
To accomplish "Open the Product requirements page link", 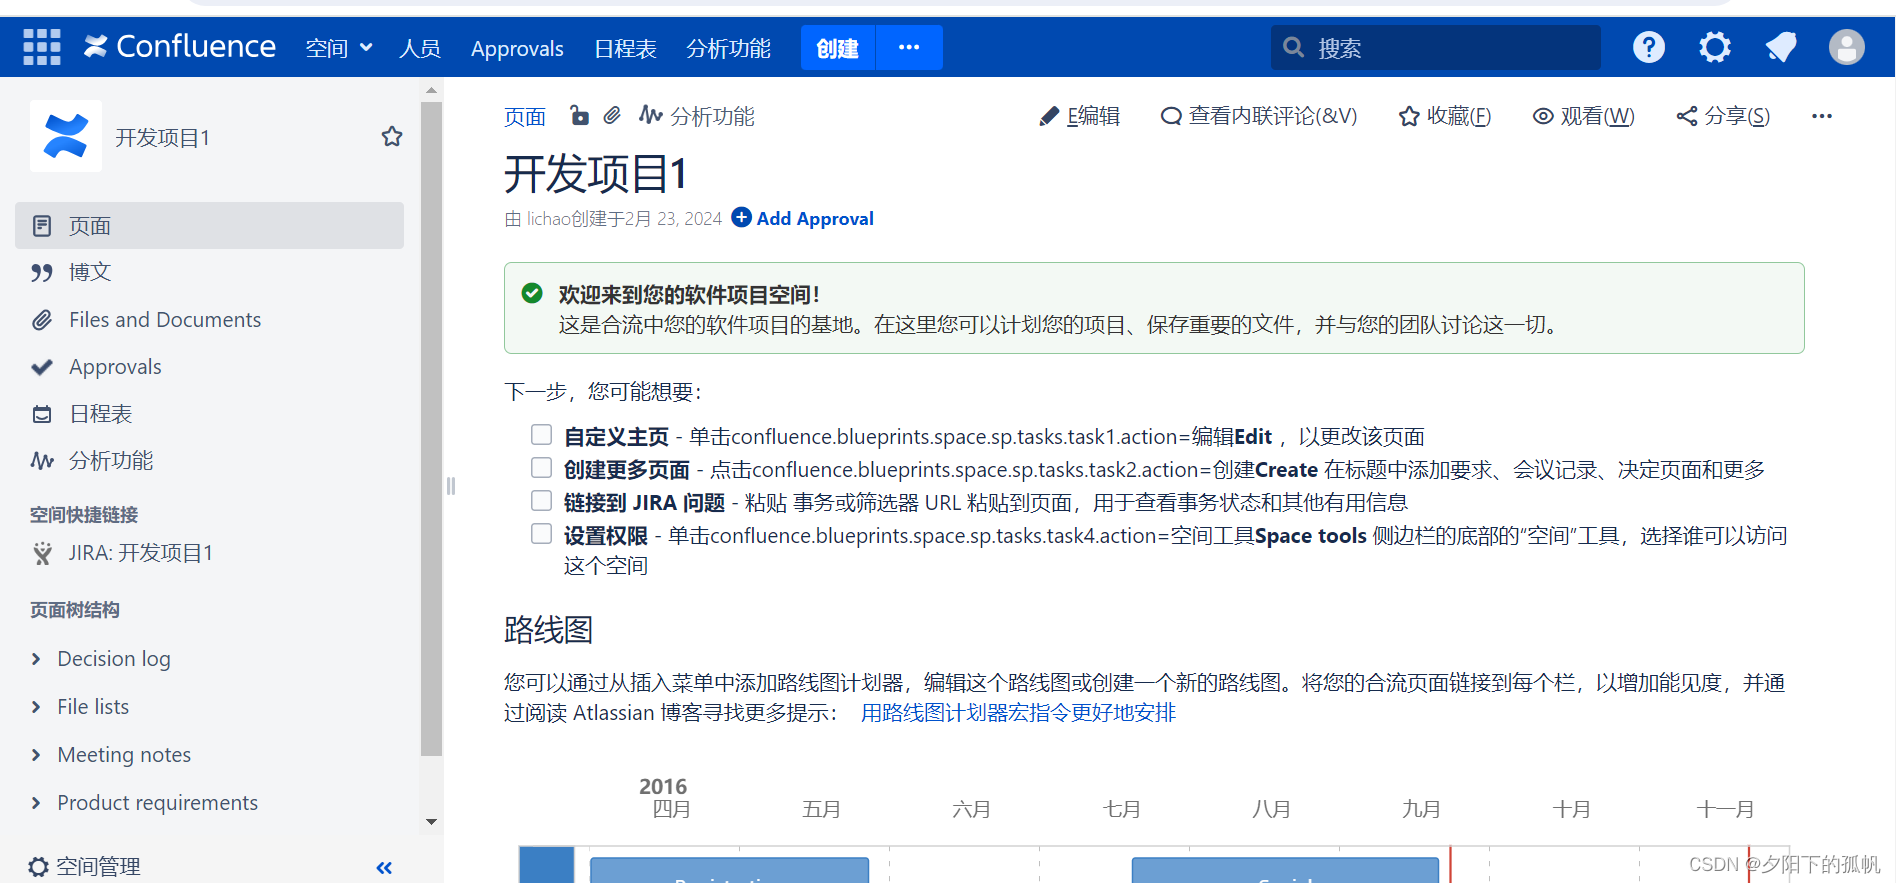I will [x=157, y=802].
